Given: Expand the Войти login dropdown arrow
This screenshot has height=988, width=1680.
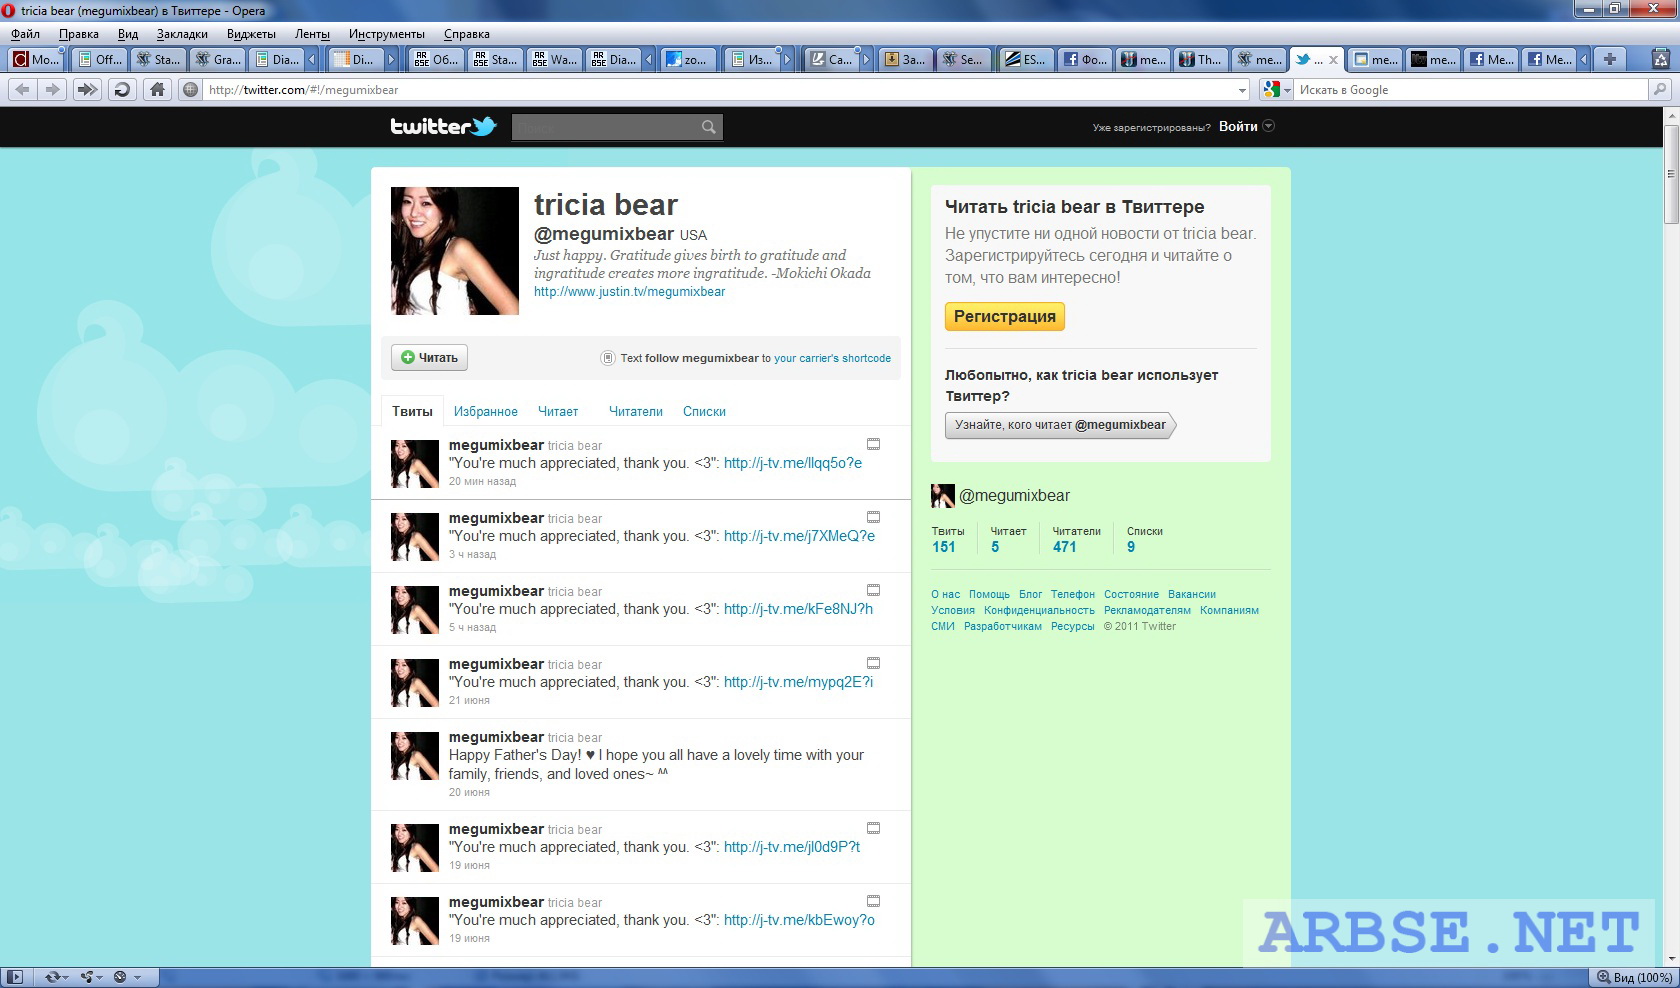Looking at the screenshot, I should tap(1269, 126).
